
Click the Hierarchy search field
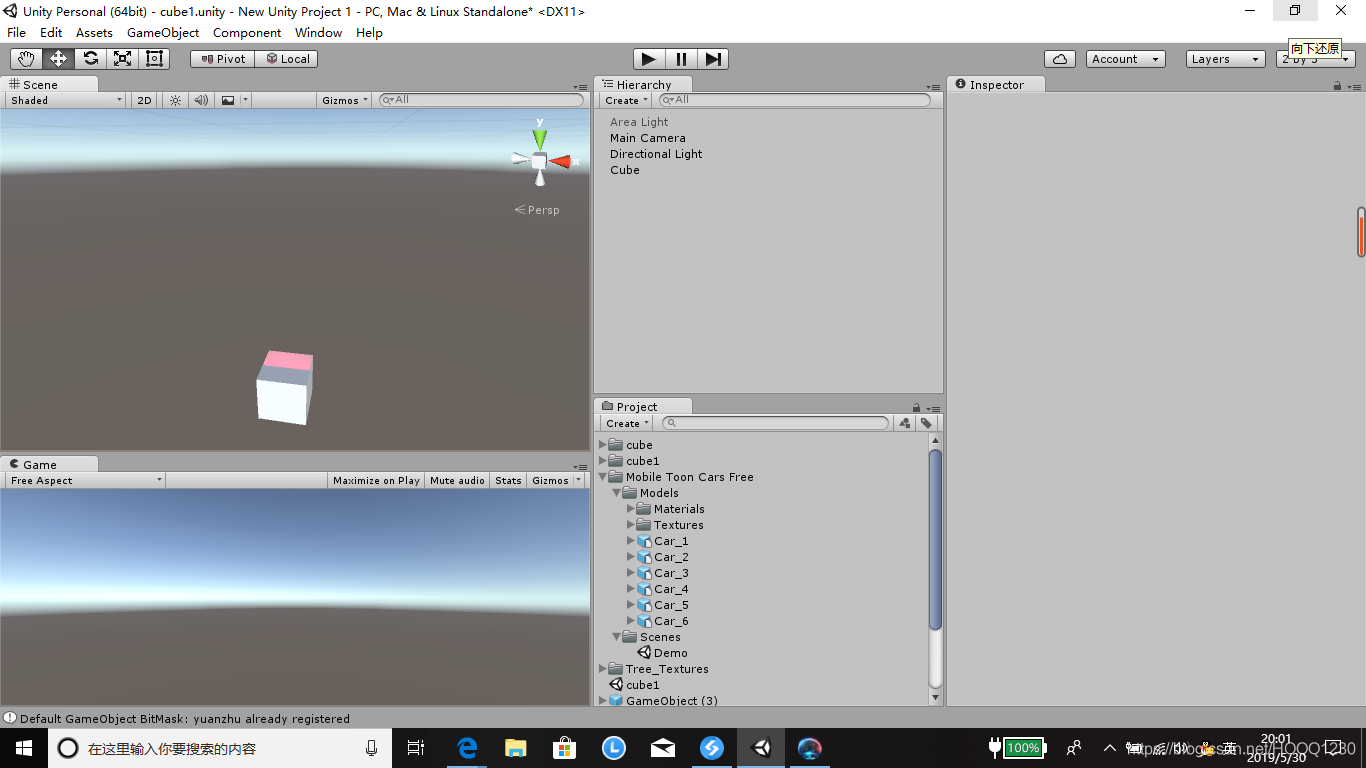pos(796,100)
